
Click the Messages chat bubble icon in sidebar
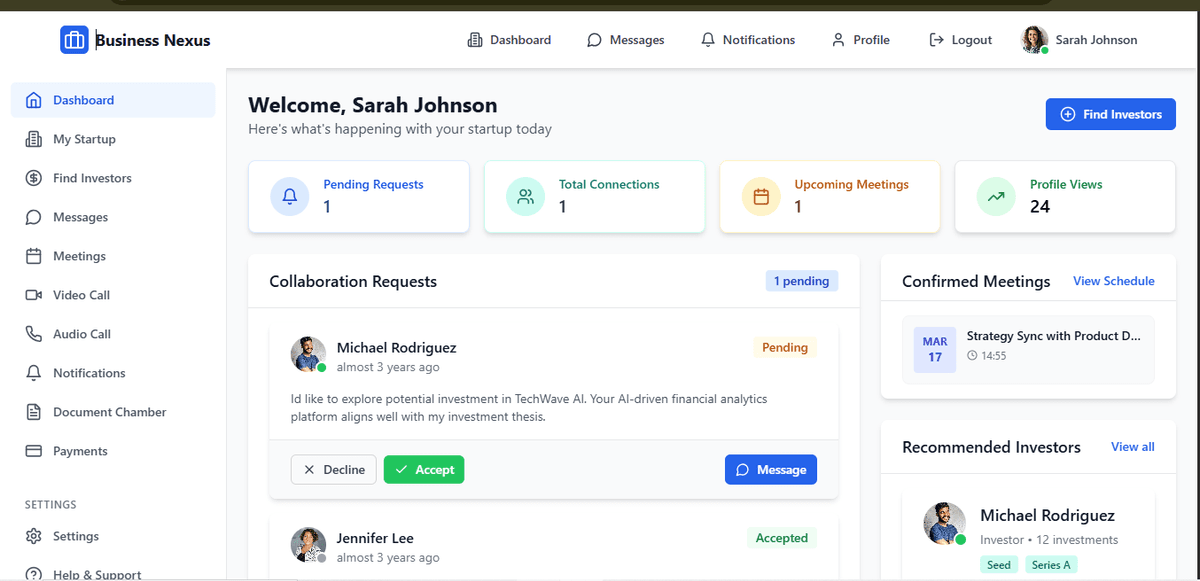click(34, 217)
